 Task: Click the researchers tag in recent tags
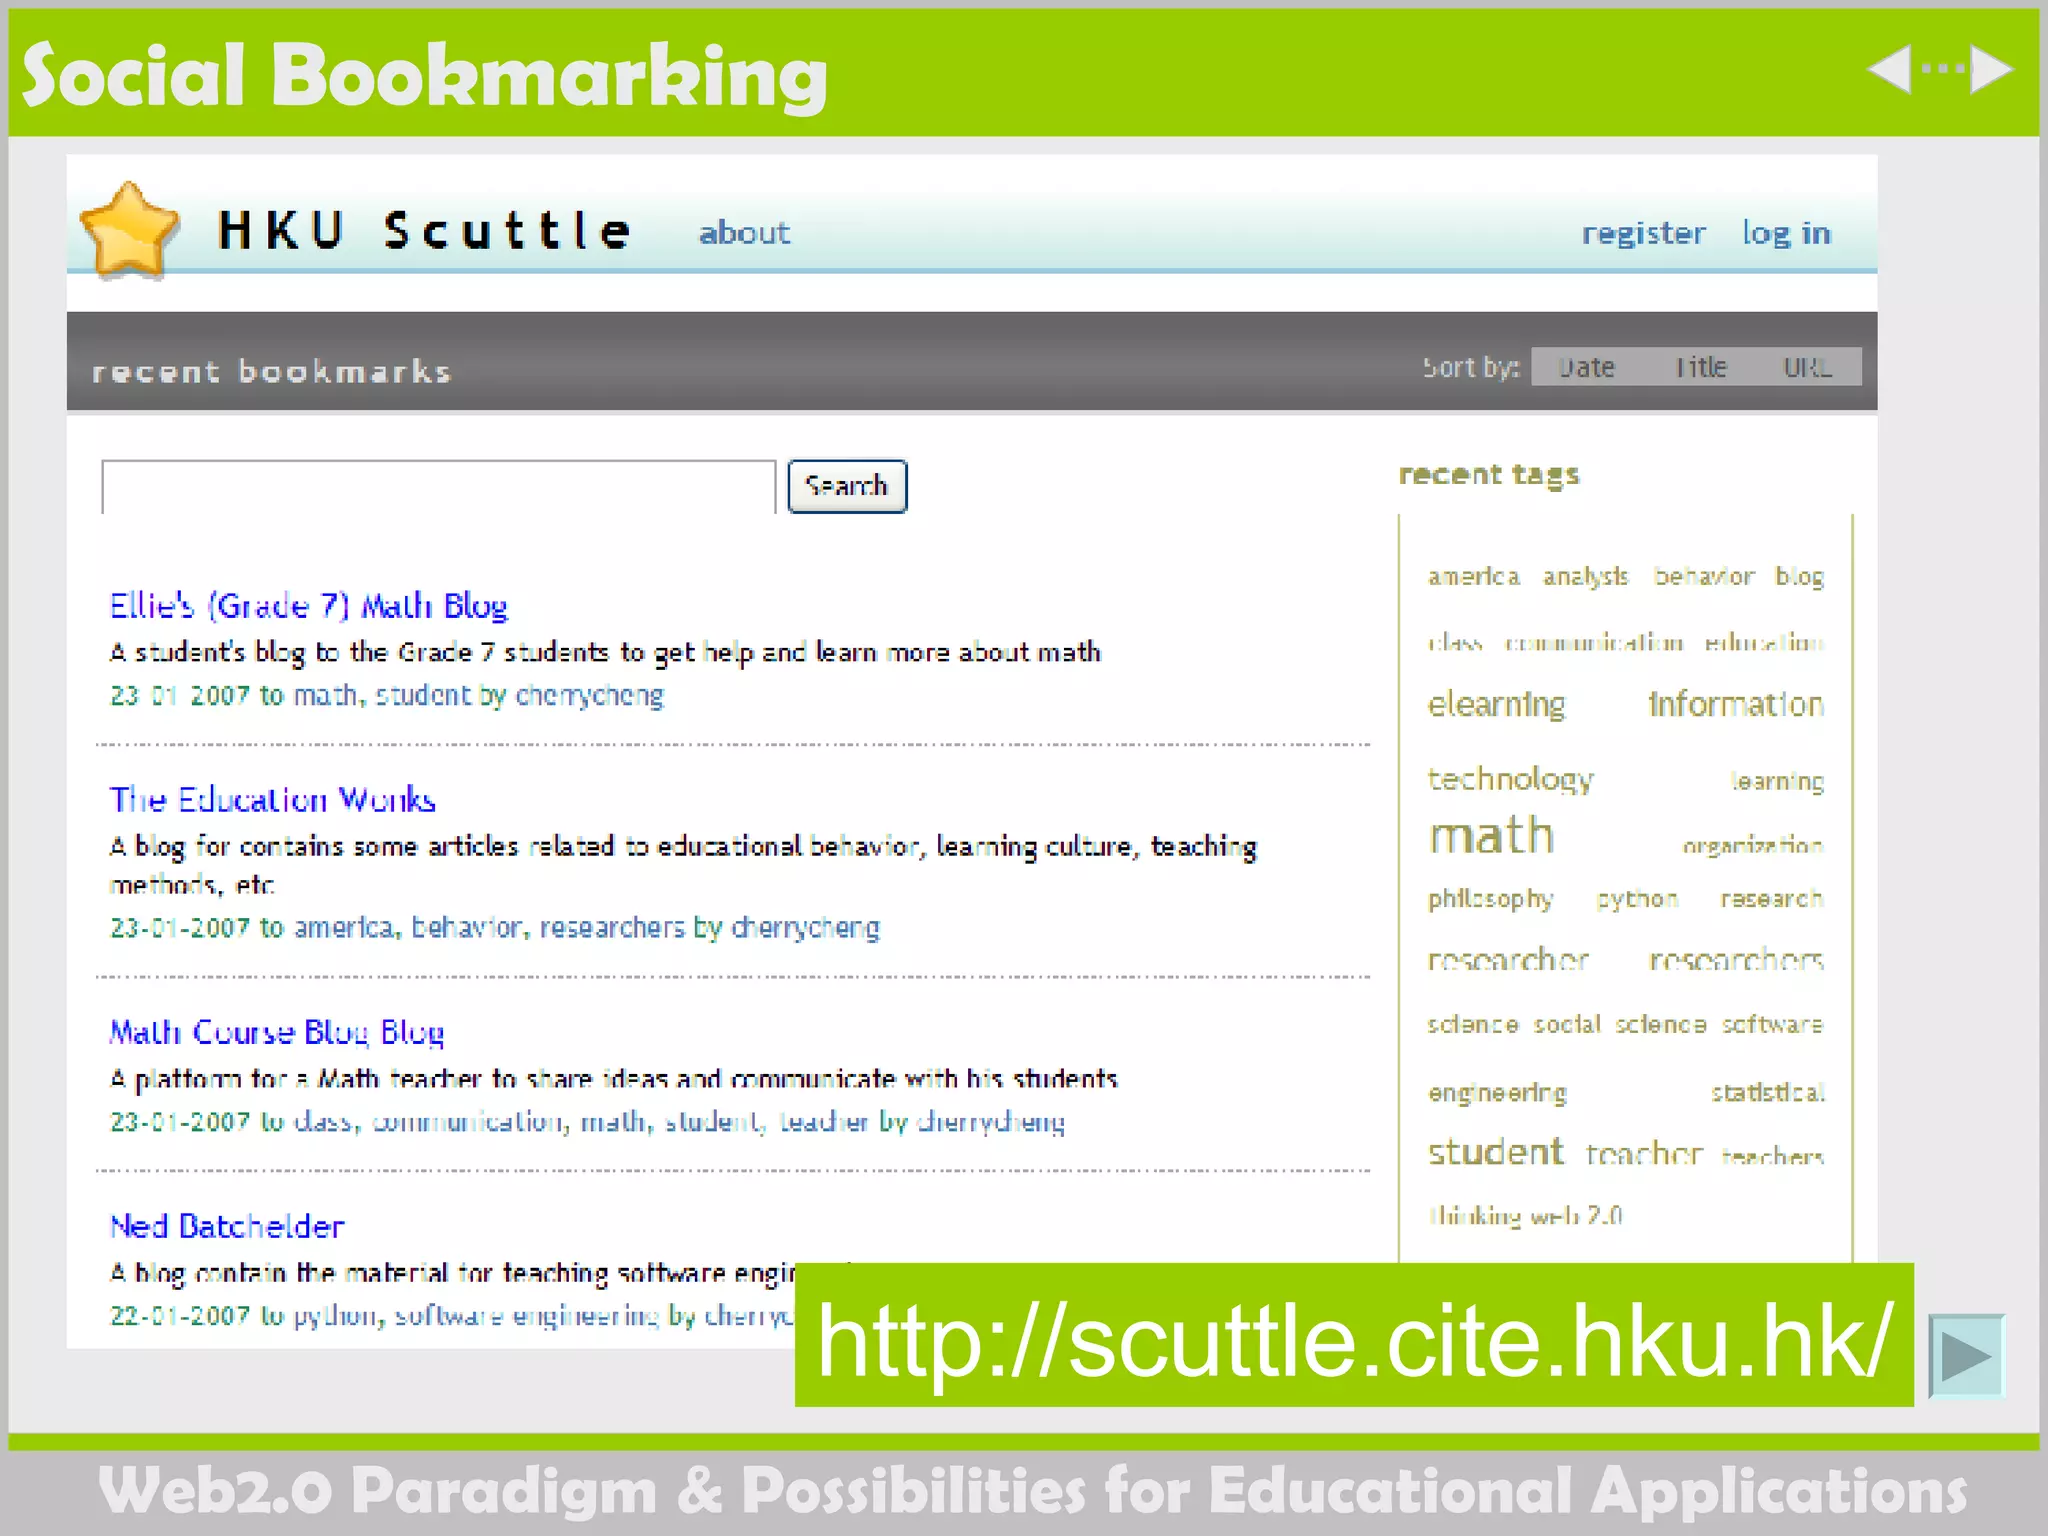click(x=1736, y=961)
